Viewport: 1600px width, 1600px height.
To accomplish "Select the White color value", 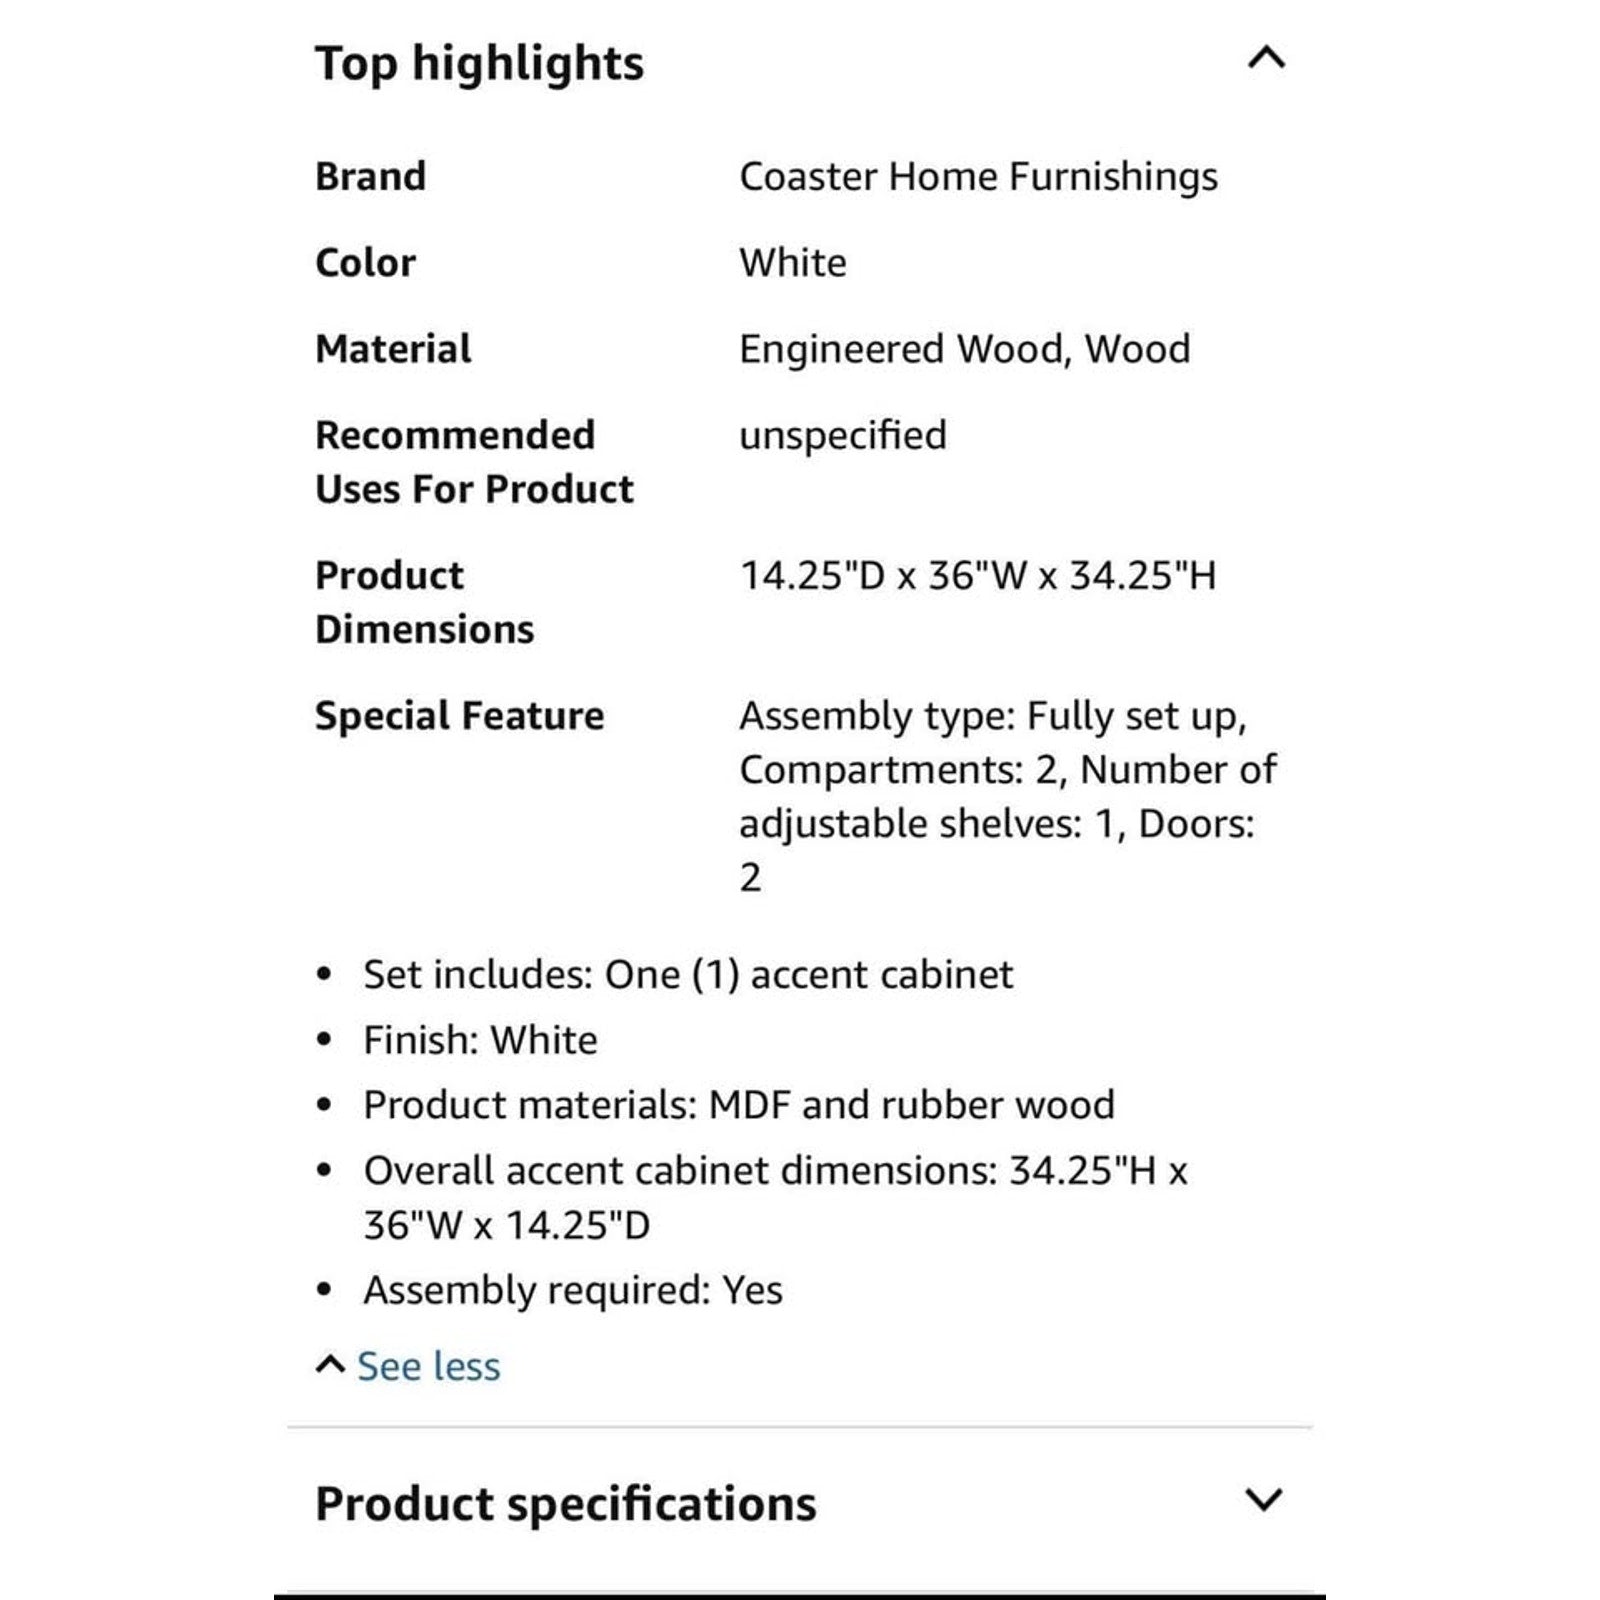I will point(793,263).
